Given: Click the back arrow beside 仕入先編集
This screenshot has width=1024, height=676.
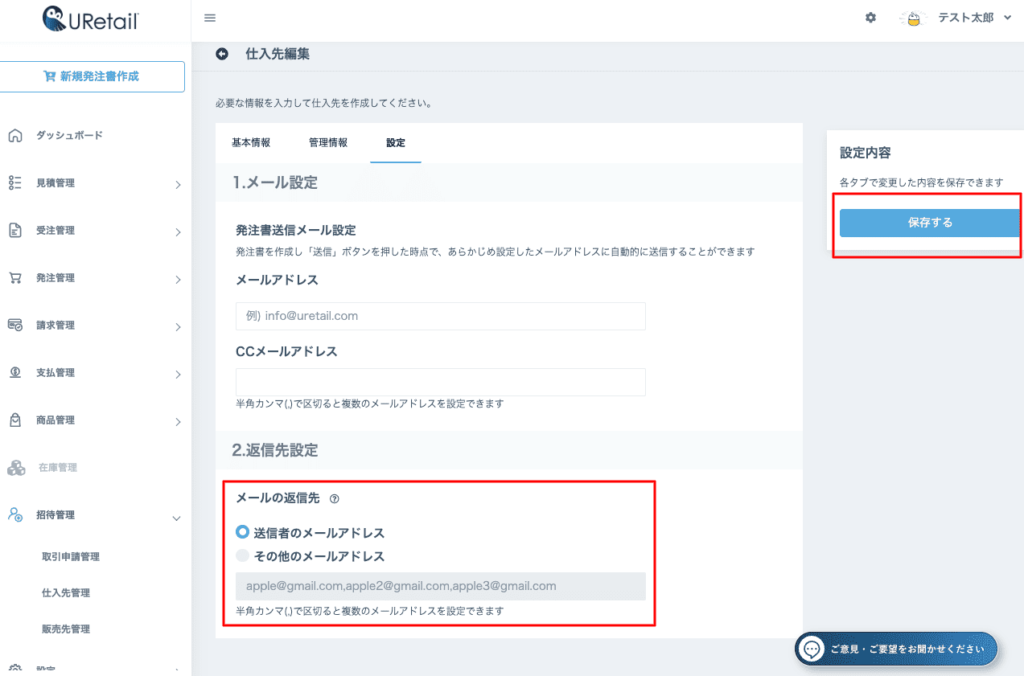Looking at the screenshot, I should (x=222, y=54).
